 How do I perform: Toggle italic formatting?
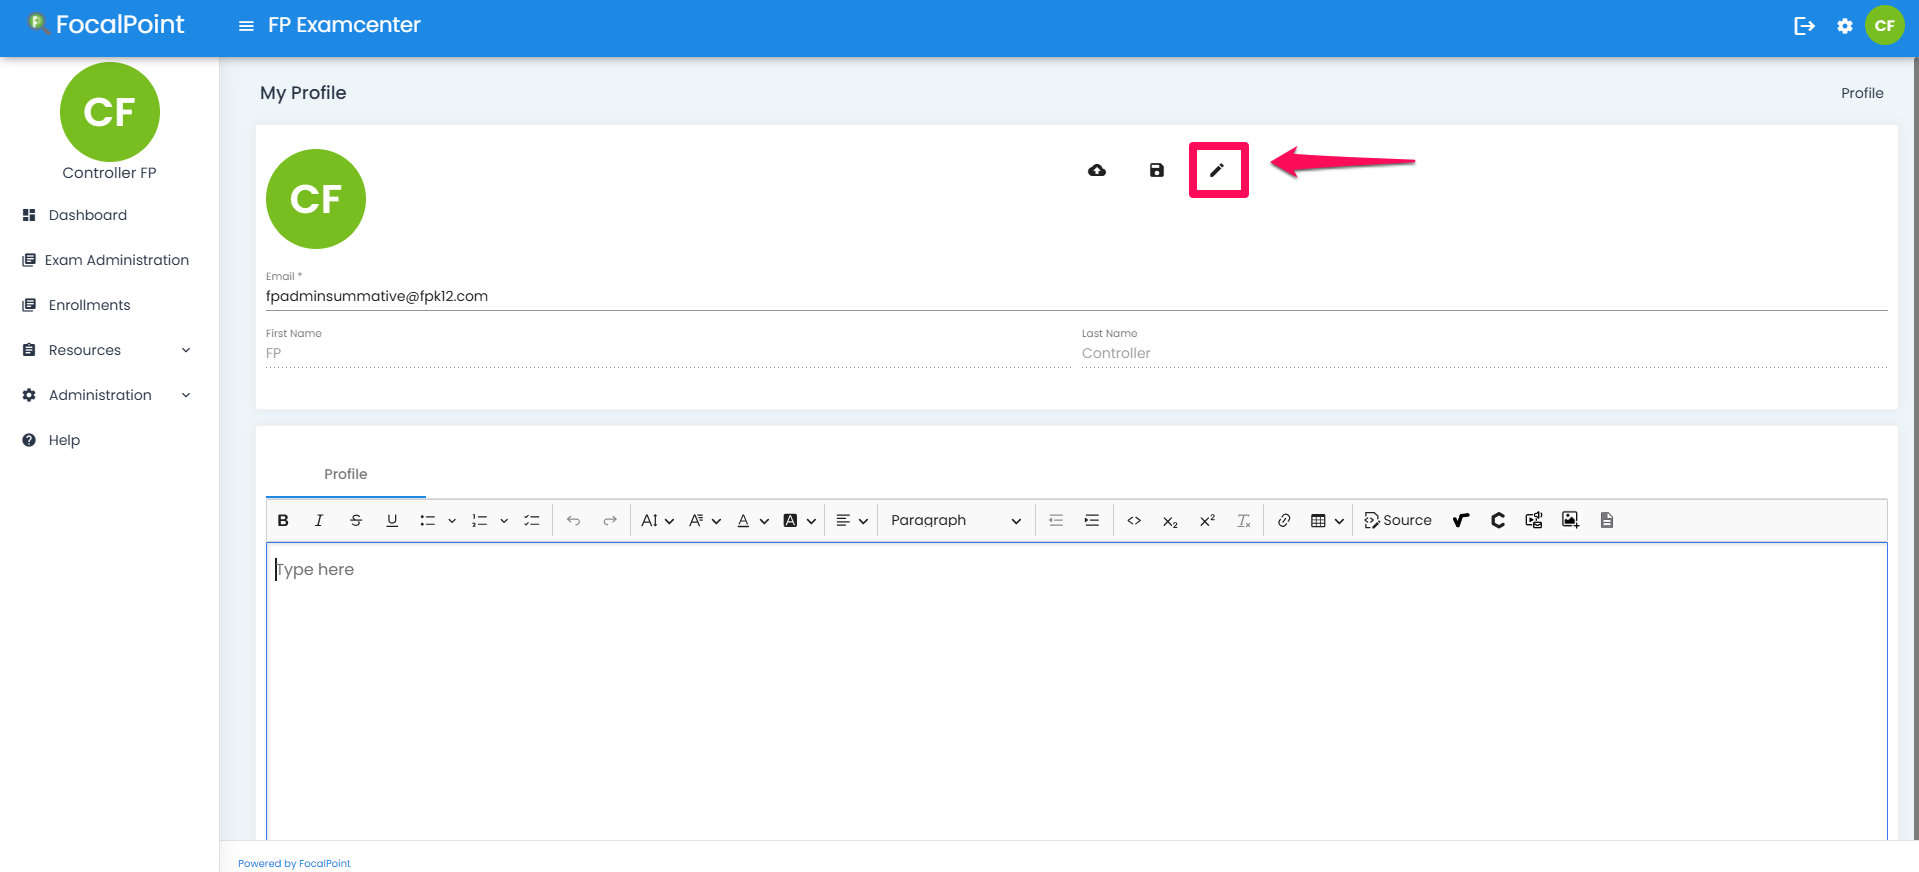click(x=319, y=520)
